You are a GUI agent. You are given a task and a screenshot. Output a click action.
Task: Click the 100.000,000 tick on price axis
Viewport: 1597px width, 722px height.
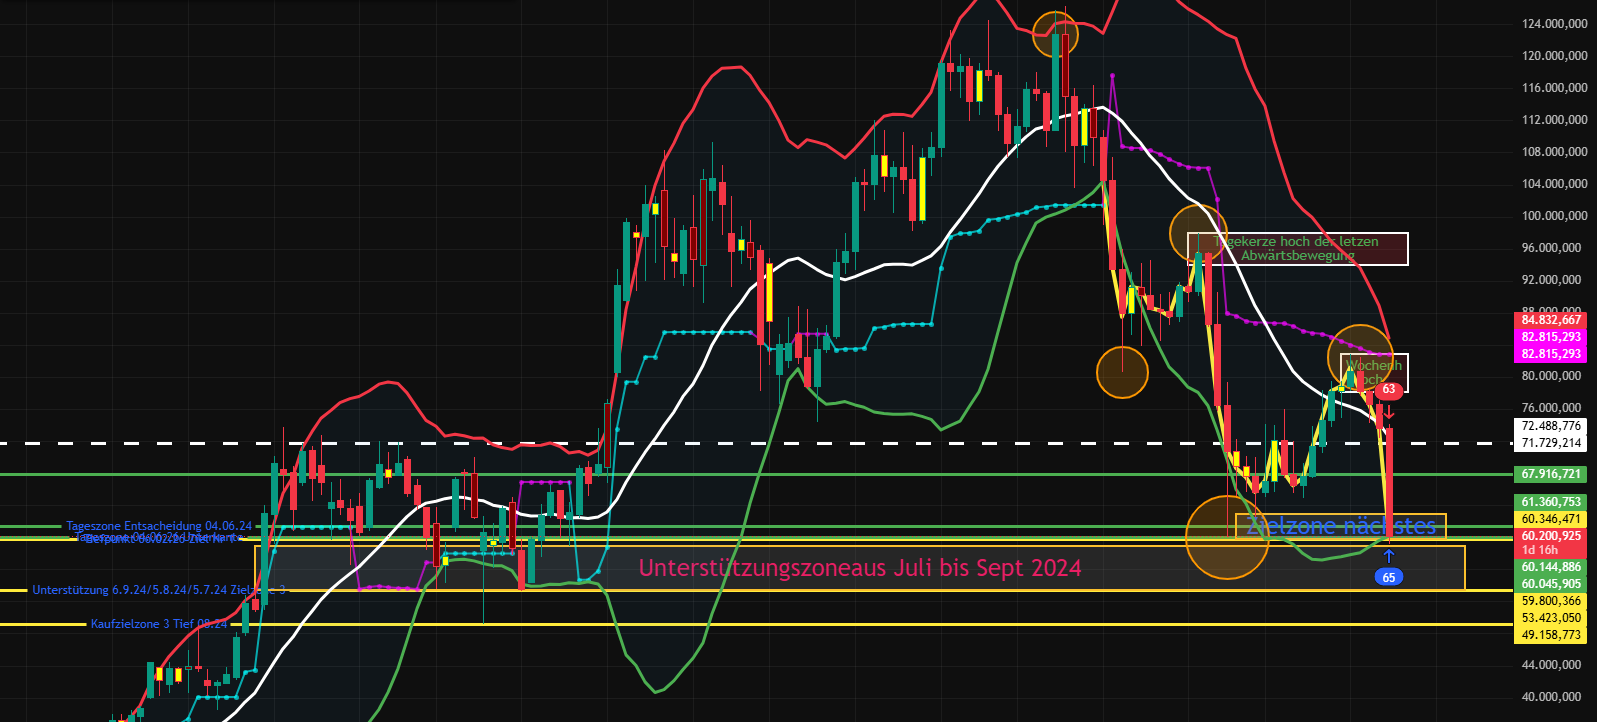pos(1554,216)
